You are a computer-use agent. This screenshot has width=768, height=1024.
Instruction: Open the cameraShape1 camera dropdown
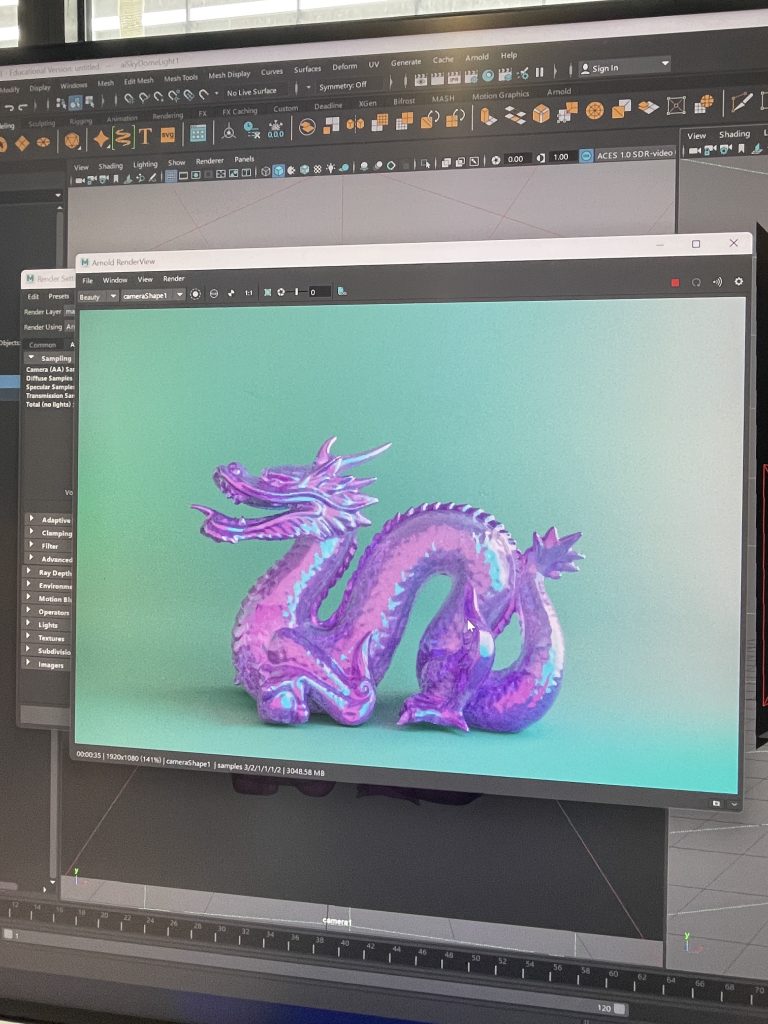[153, 295]
